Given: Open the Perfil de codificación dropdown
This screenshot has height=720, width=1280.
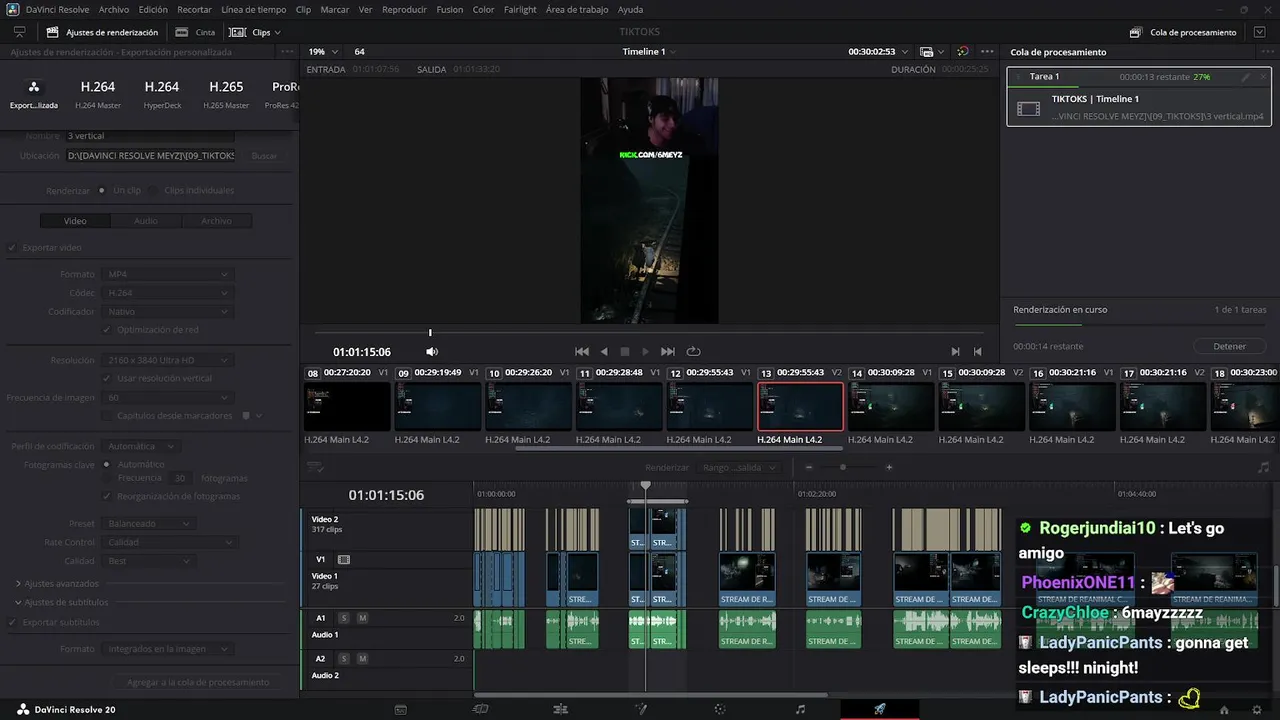Looking at the screenshot, I should pyautogui.click(x=140, y=446).
